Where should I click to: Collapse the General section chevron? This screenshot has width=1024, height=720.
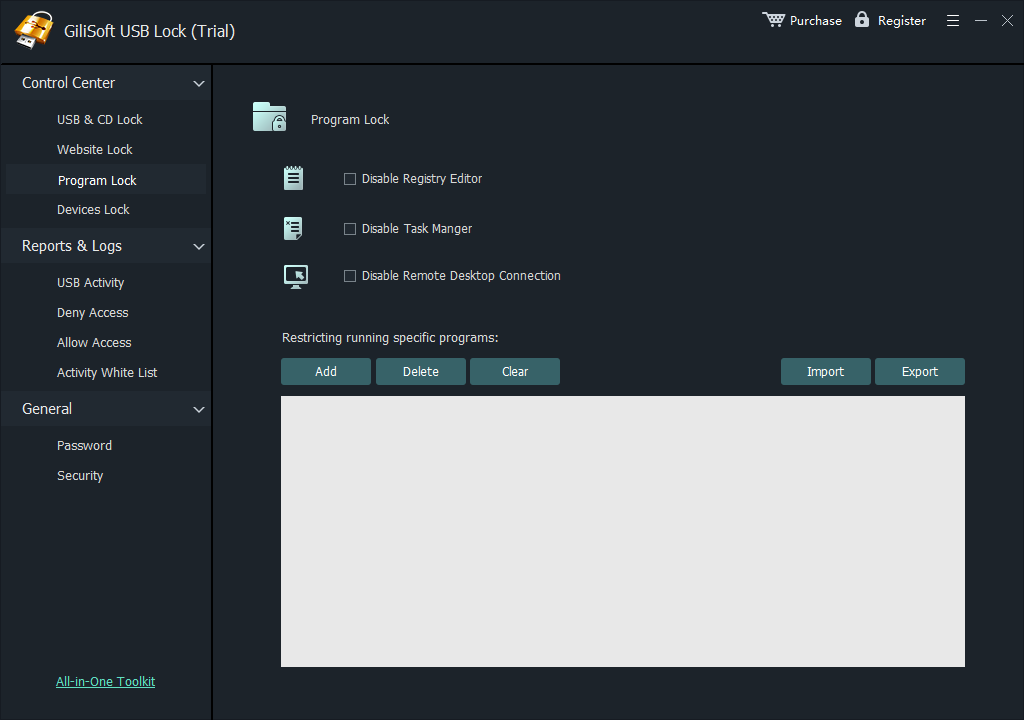tap(199, 410)
